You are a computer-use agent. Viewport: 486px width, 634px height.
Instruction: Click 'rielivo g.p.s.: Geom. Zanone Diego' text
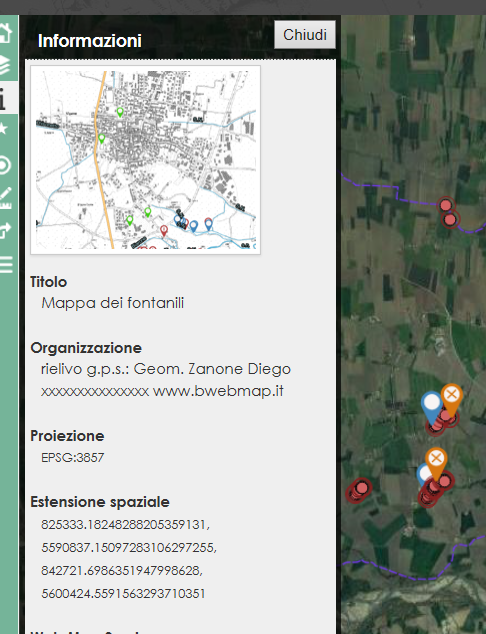[x=166, y=369]
